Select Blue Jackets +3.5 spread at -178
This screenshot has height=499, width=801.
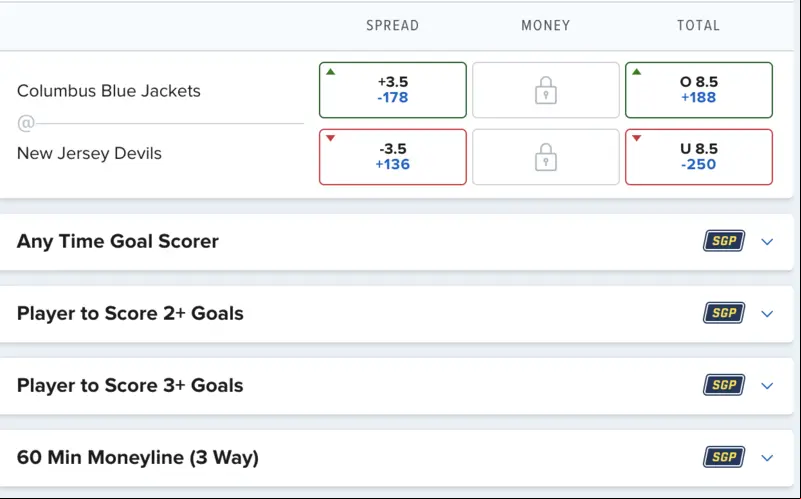[393, 90]
